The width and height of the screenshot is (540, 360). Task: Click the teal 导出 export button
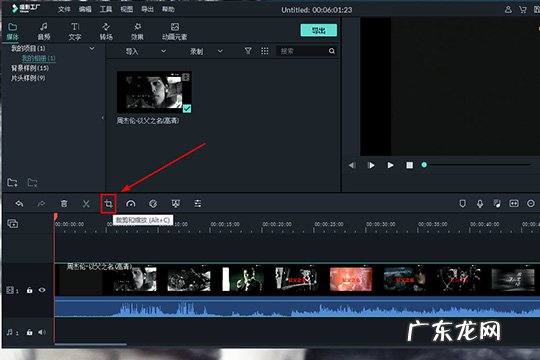click(319, 30)
